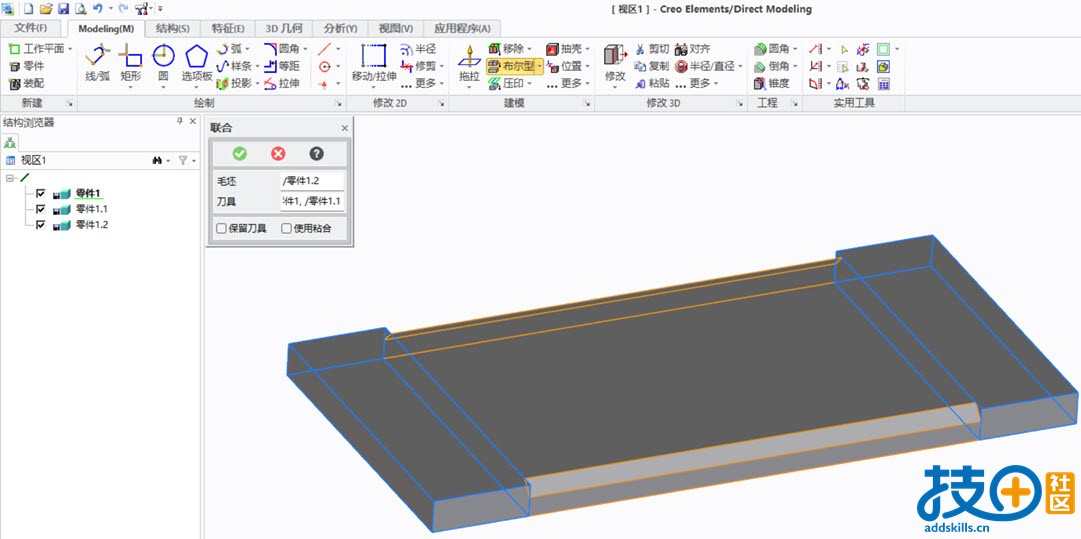This screenshot has height=539, width=1081.
Task: Click the 拉伸 stretch sketch tool
Action: click(x=282, y=83)
